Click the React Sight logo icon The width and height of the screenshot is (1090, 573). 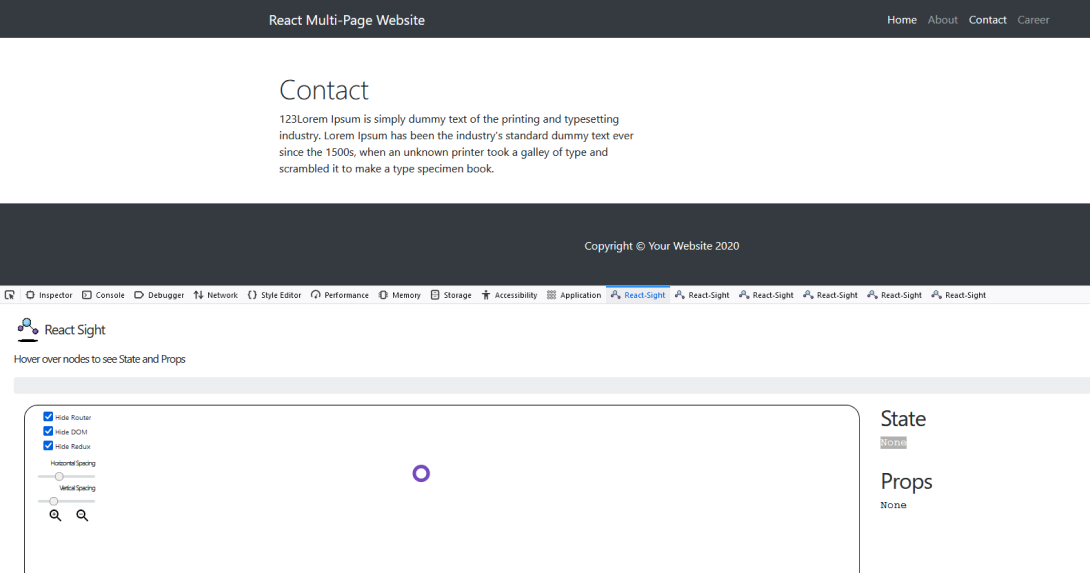coord(28,329)
